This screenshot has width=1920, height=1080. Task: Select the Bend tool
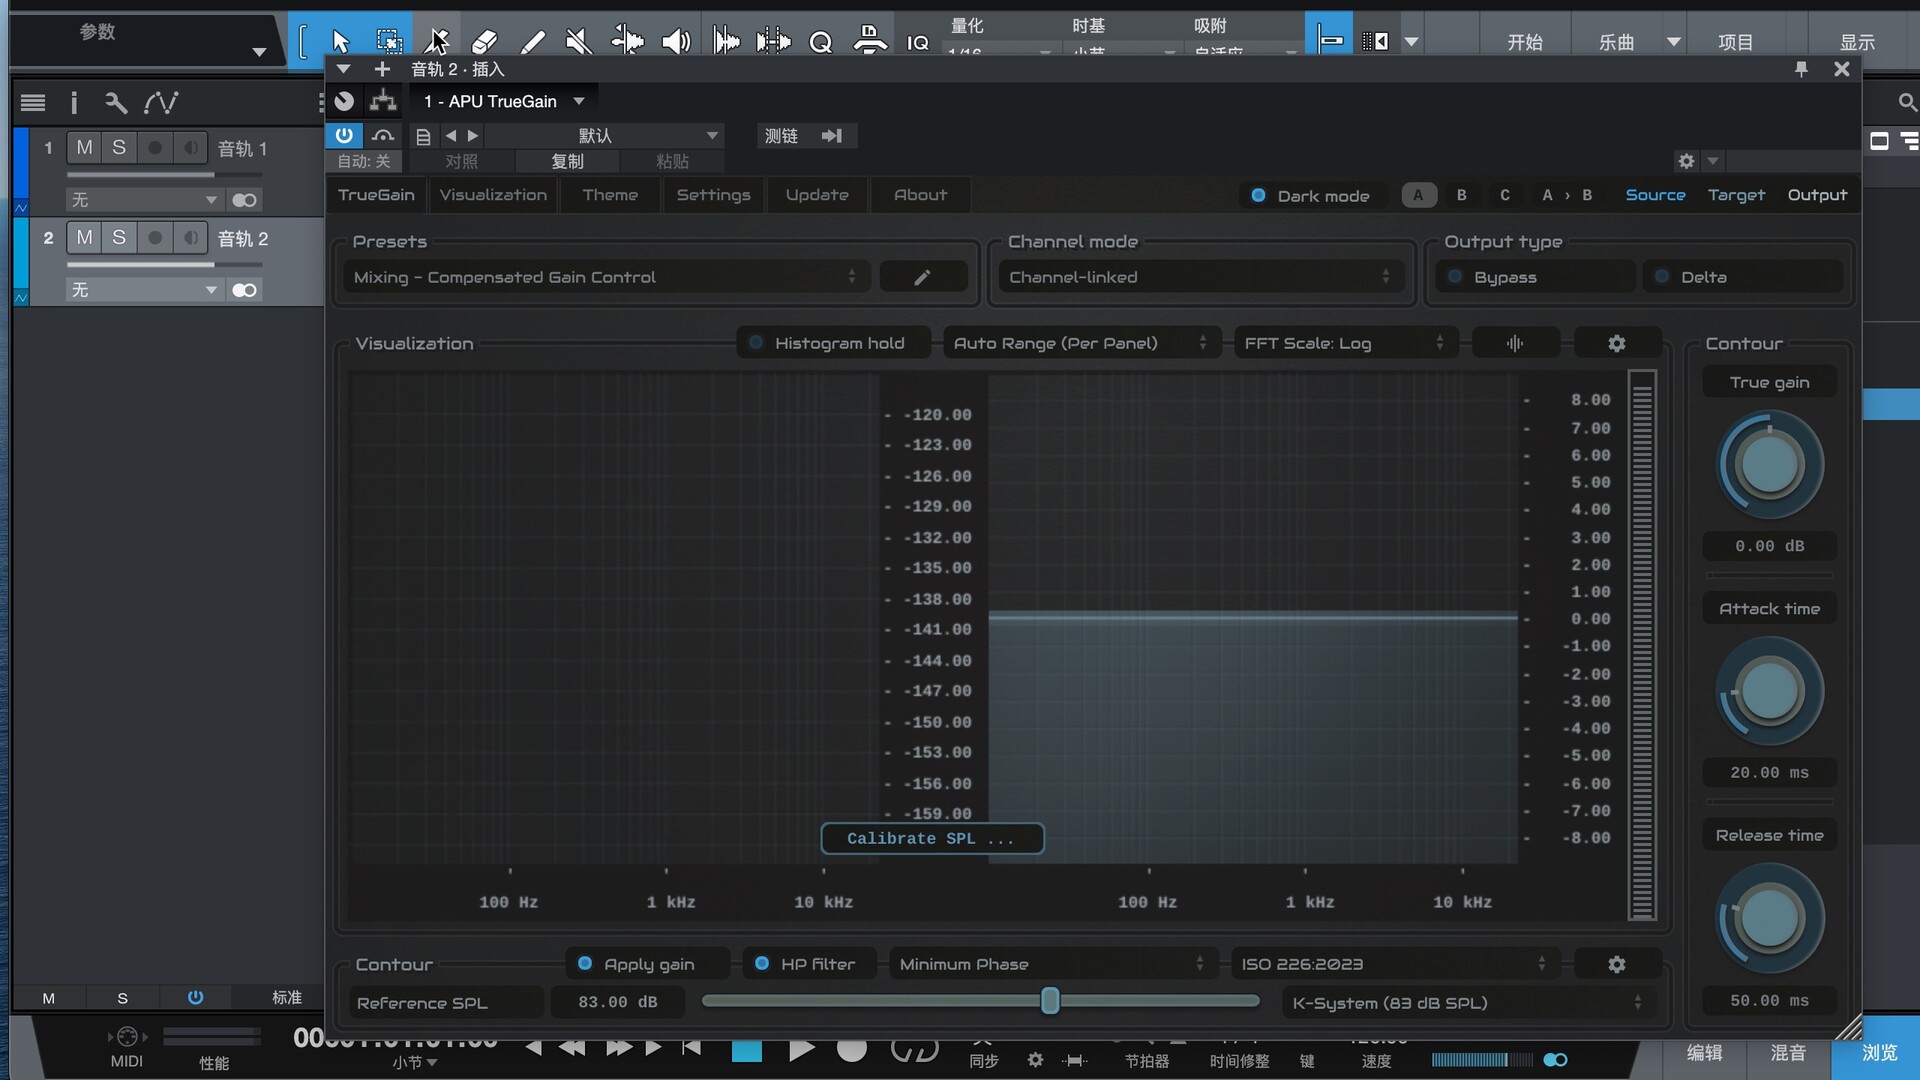pos(627,41)
